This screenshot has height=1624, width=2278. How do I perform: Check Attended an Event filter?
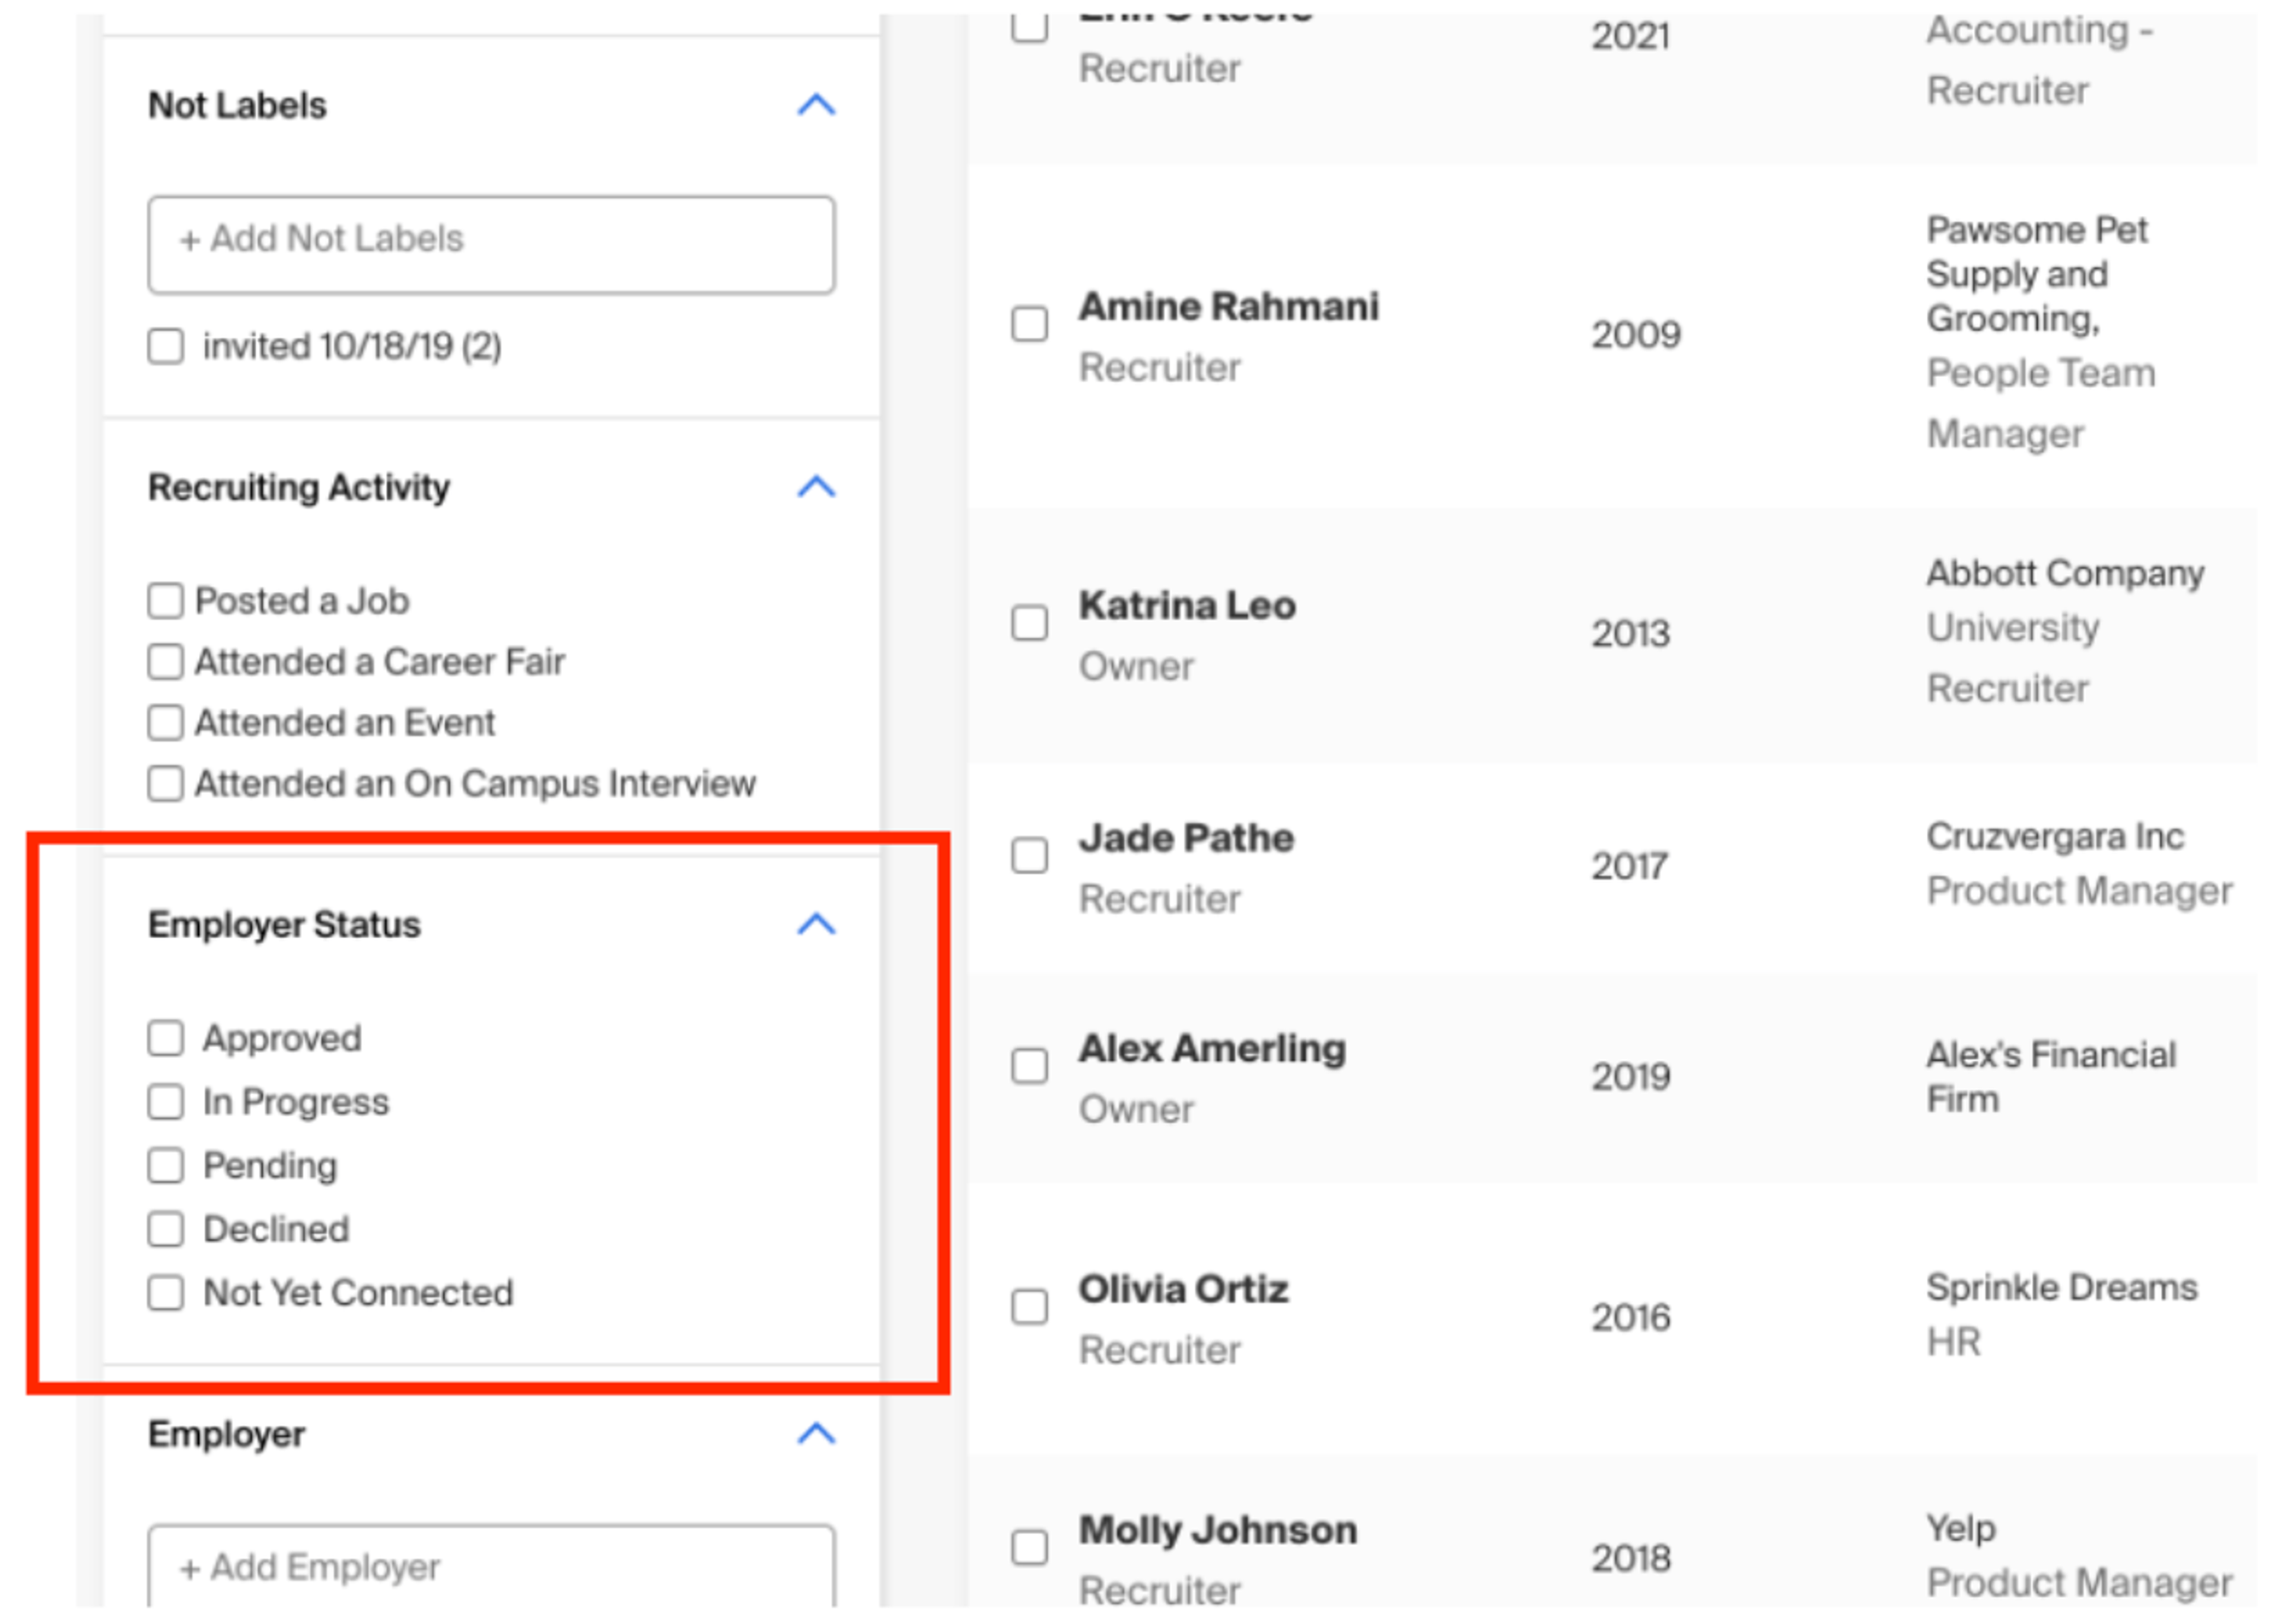tap(166, 723)
